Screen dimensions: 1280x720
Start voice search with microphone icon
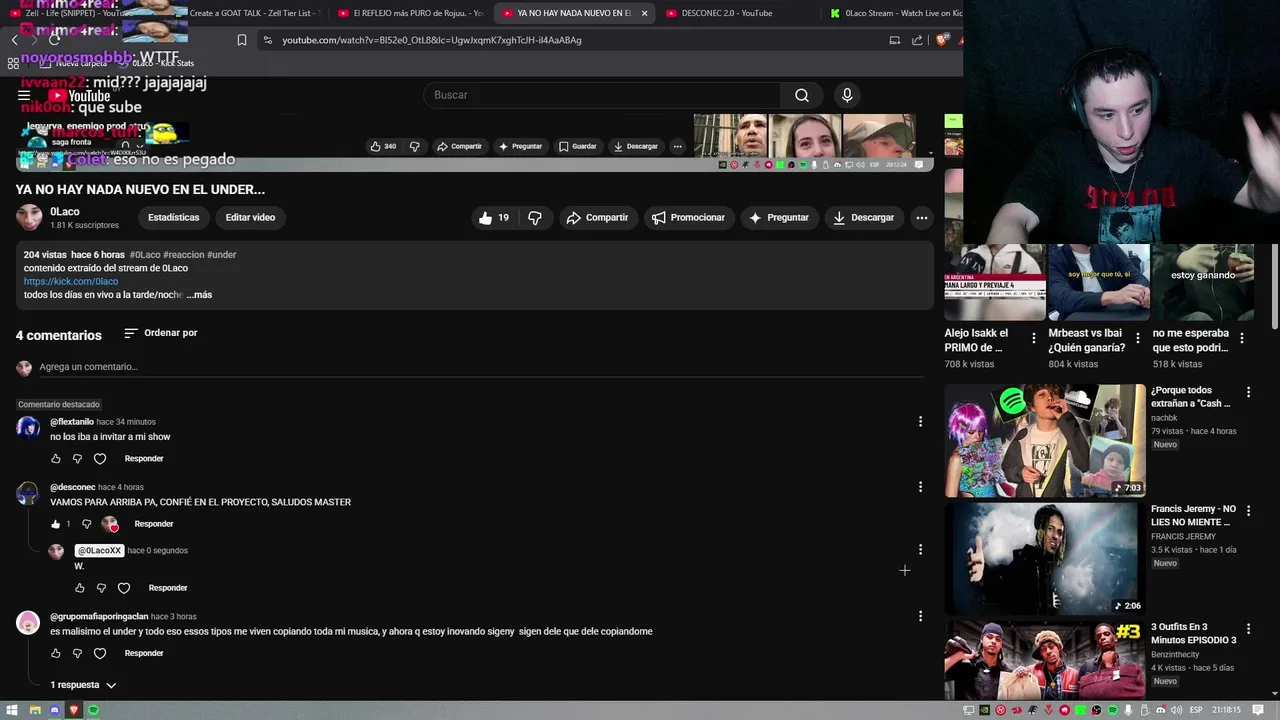(847, 95)
